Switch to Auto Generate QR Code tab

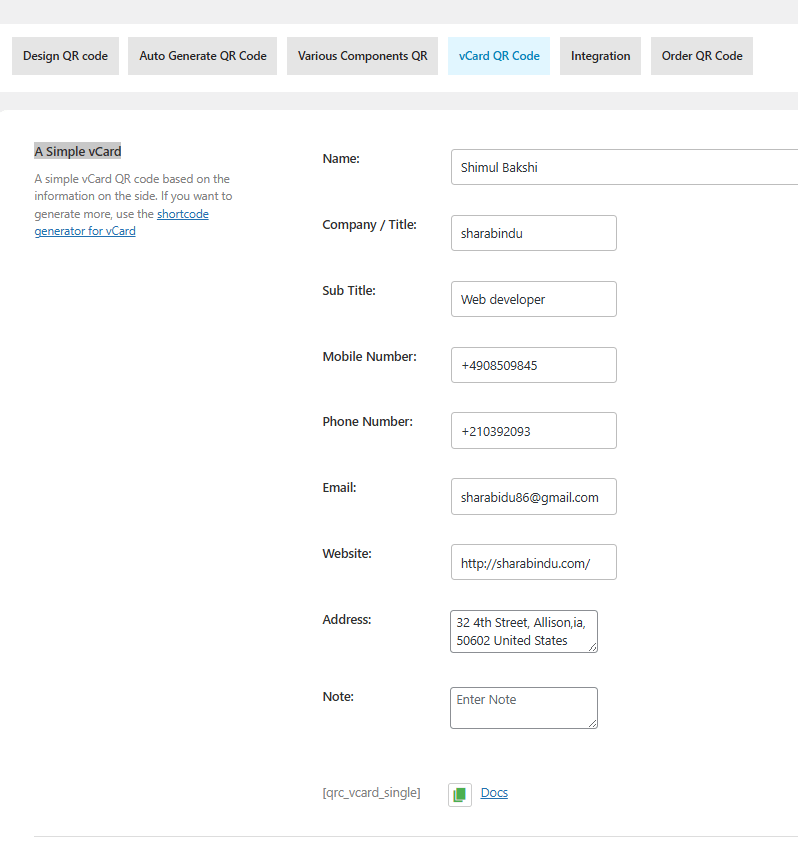pyautogui.click(x=202, y=56)
